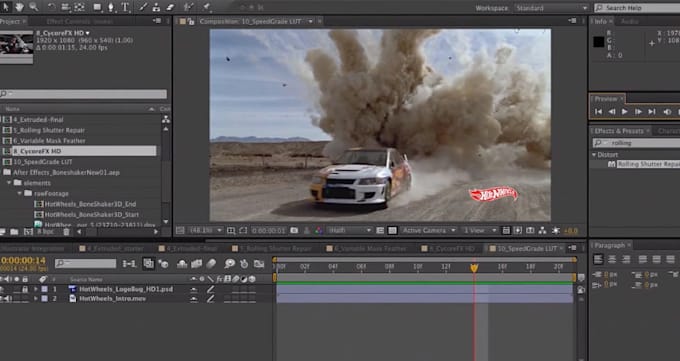Open the Workspace Standard dropdown
Image resolution: width=680 pixels, height=361 pixels.
(x=551, y=8)
